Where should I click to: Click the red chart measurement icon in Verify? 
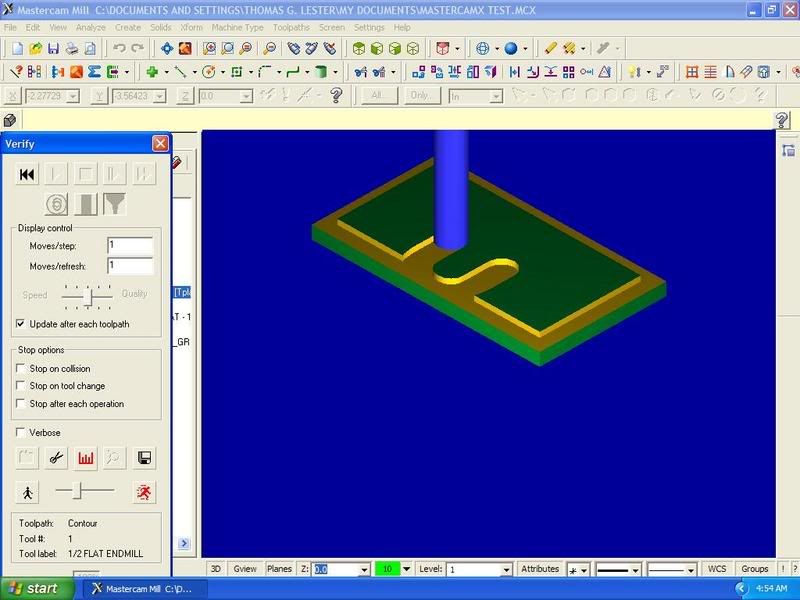85,458
